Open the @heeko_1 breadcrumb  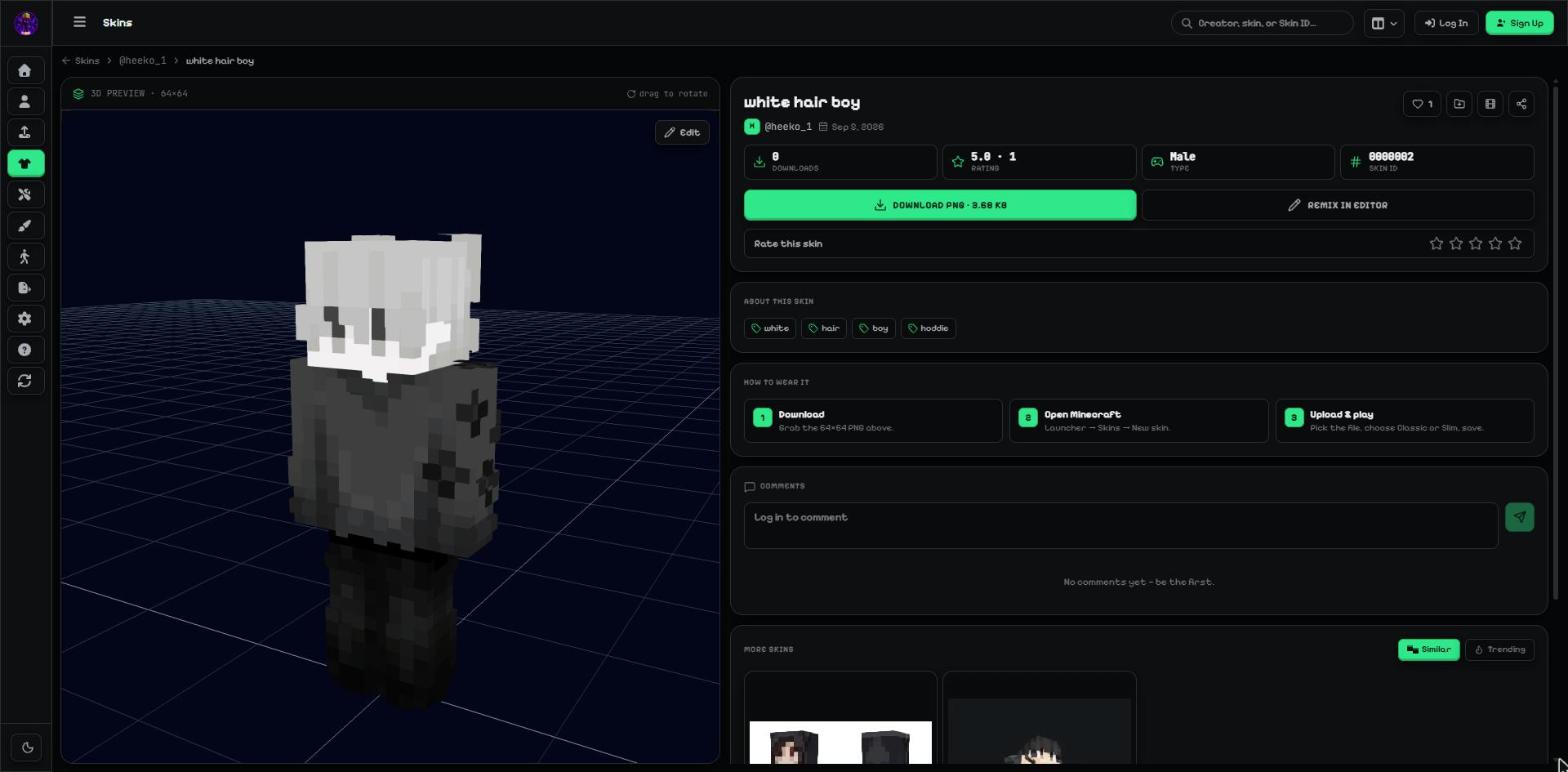[x=142, y=61]
